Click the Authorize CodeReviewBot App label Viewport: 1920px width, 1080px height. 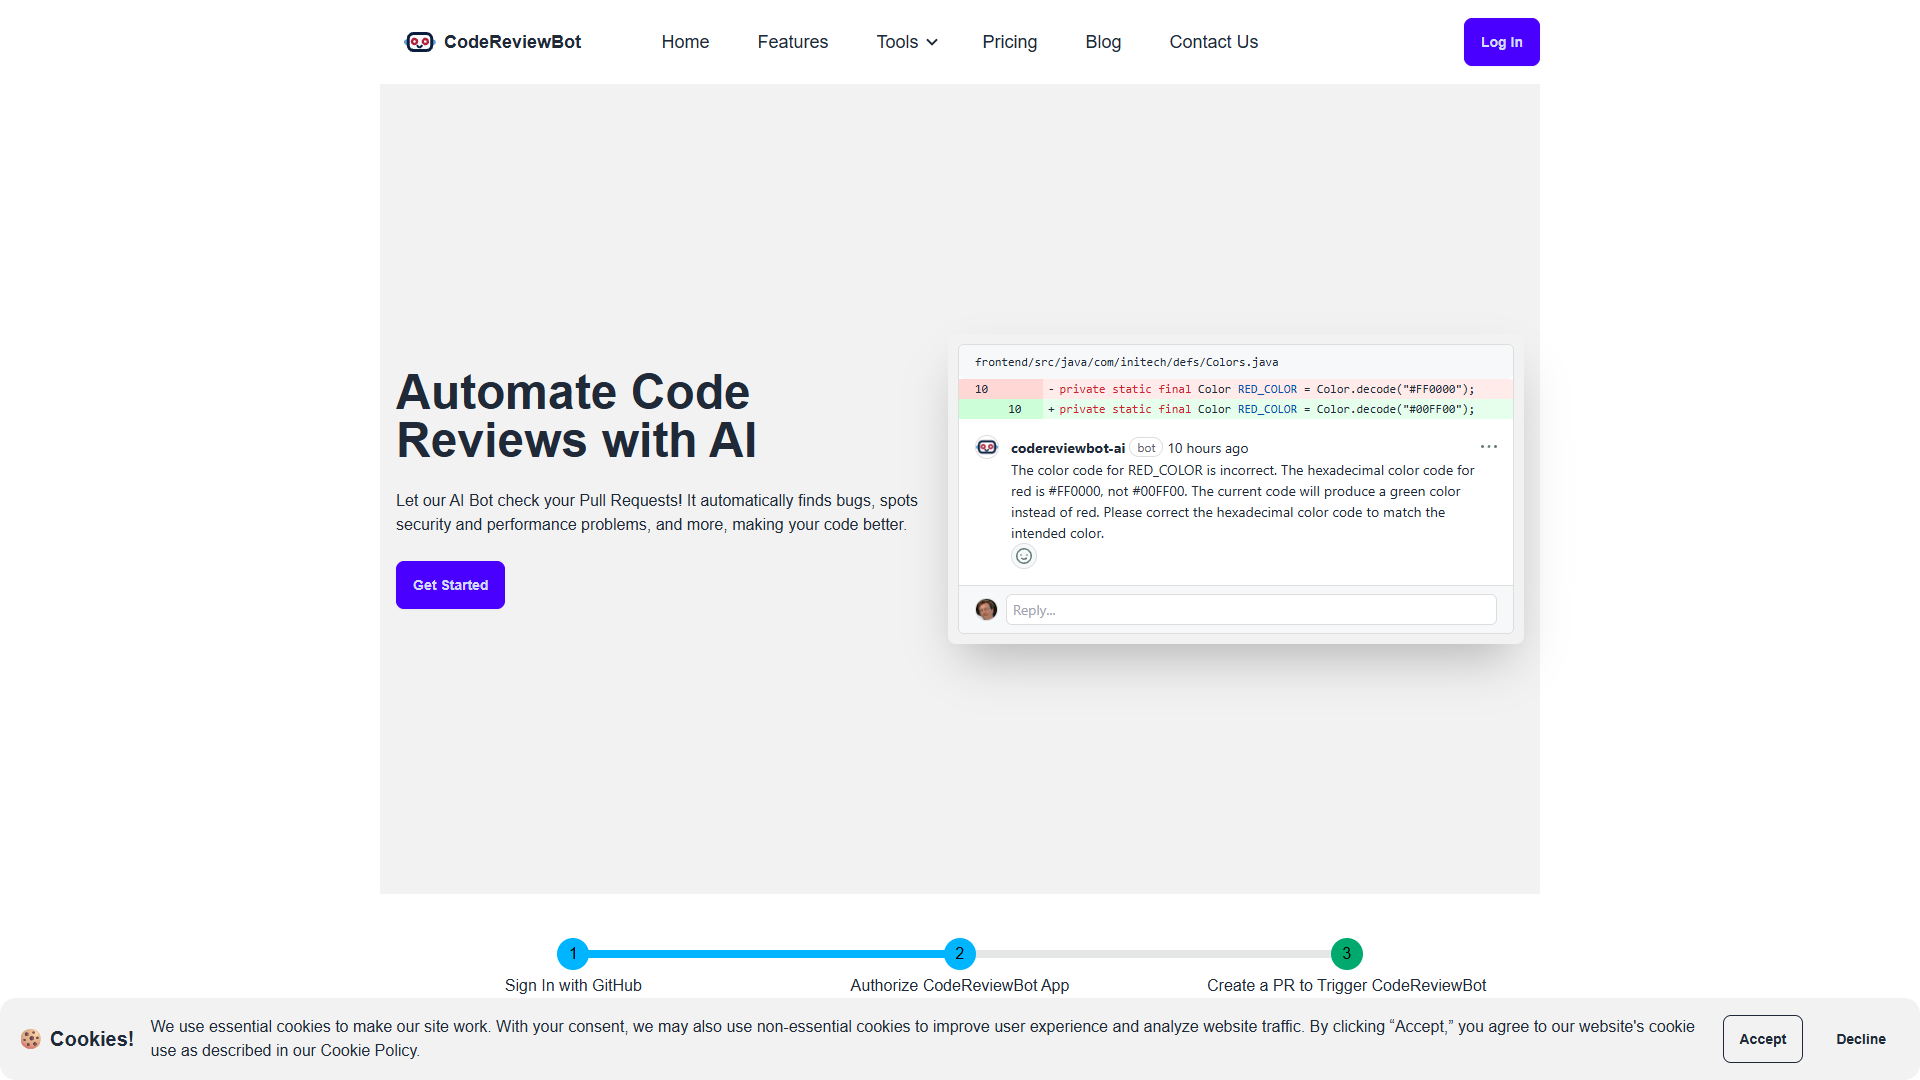pos(959,985)
